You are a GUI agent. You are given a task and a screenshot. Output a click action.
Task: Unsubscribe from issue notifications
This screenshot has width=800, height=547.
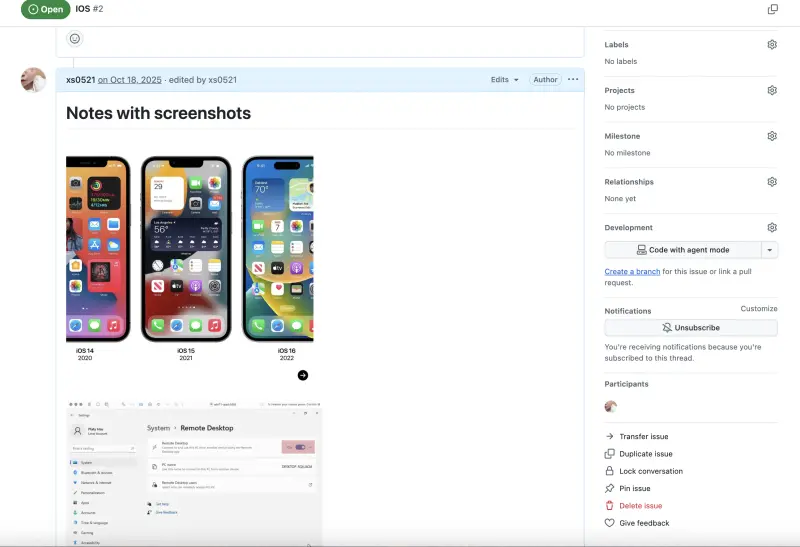coord(690,328)
